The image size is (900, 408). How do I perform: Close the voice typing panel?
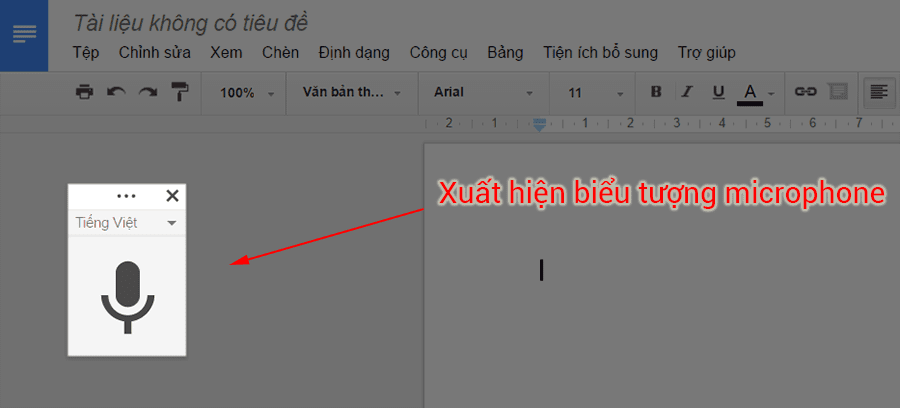click(172, 196)
